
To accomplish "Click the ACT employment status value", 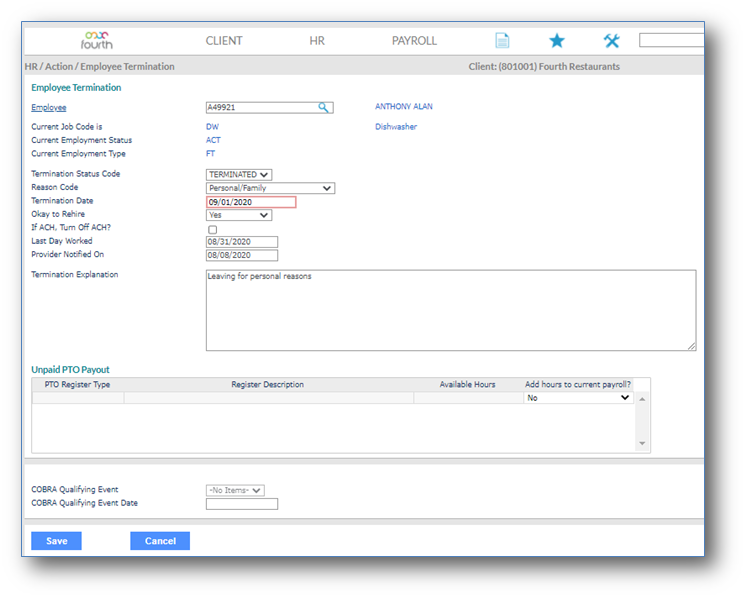I will pyautogui.click(x=213, y=140).
